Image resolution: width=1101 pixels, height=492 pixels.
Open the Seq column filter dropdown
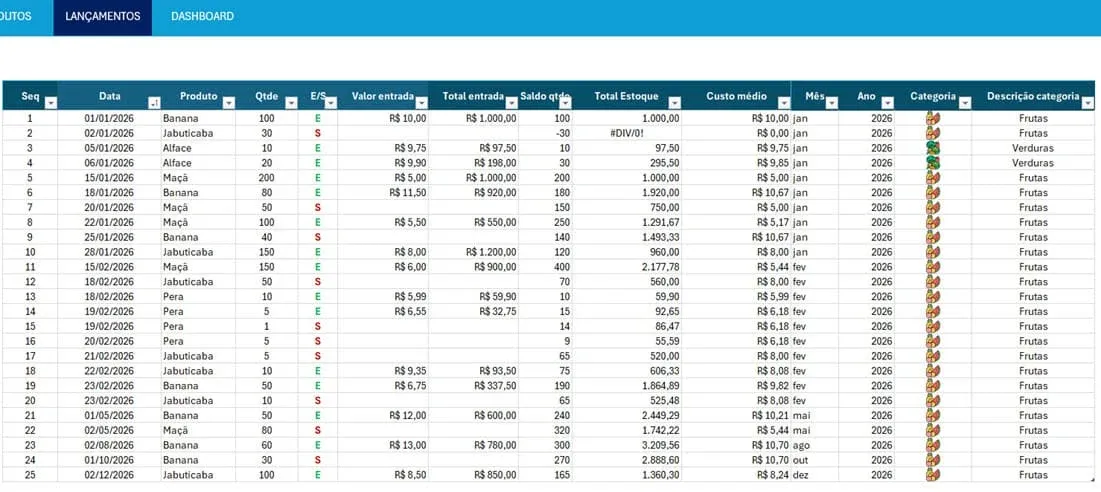pos(51,103)
